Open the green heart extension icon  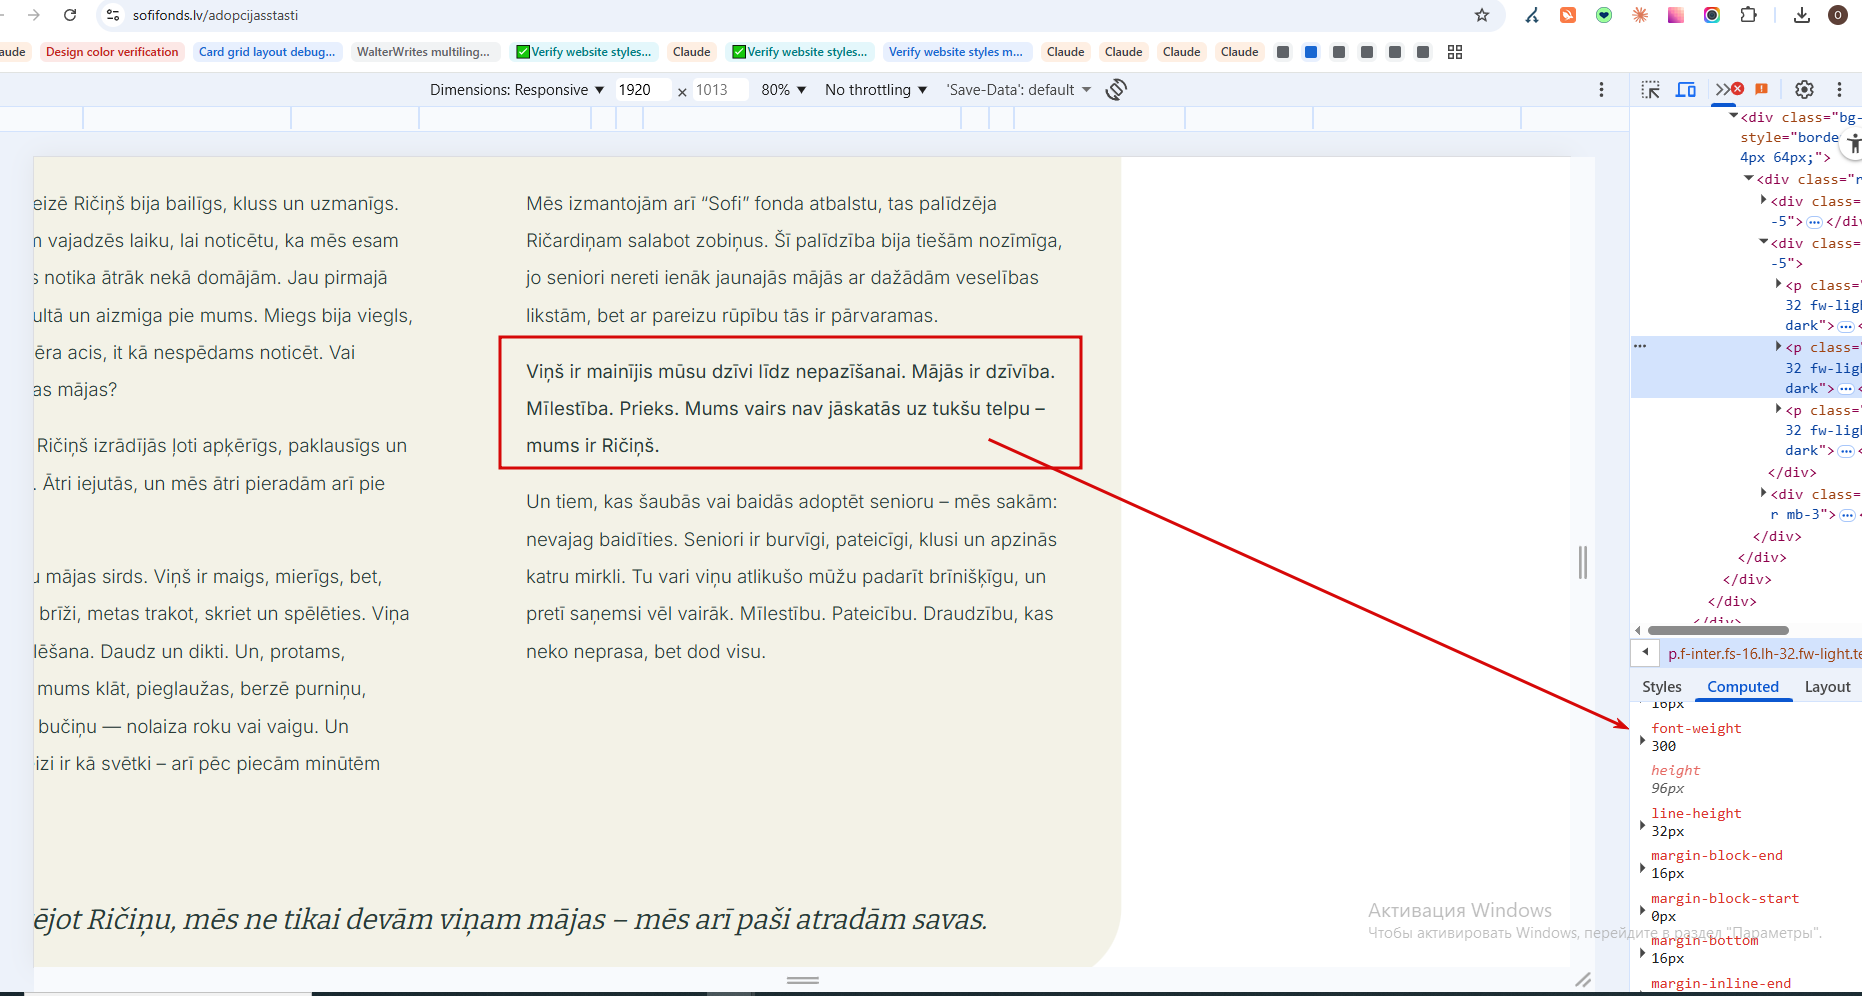1604,15
